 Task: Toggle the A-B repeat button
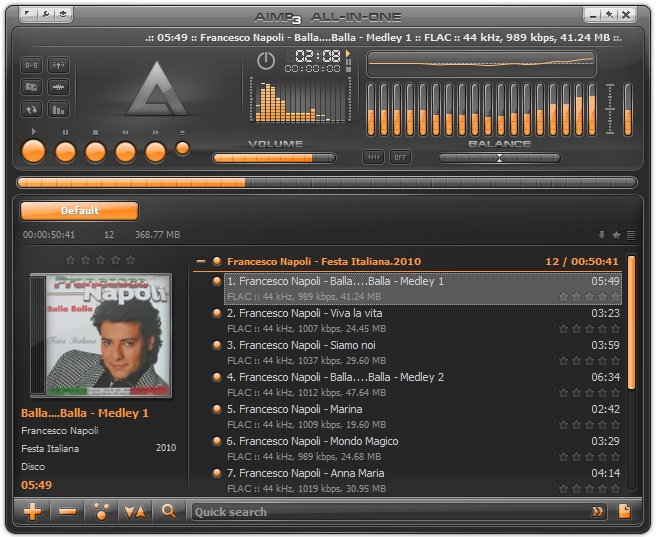pos(31,65)
